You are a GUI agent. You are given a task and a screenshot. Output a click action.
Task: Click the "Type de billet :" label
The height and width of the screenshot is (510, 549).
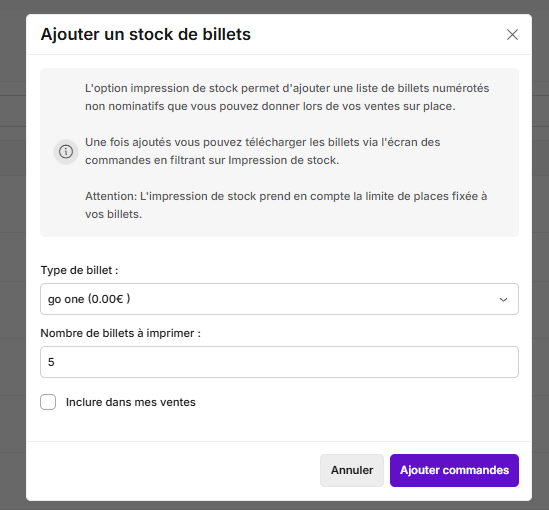click(79, 270)
